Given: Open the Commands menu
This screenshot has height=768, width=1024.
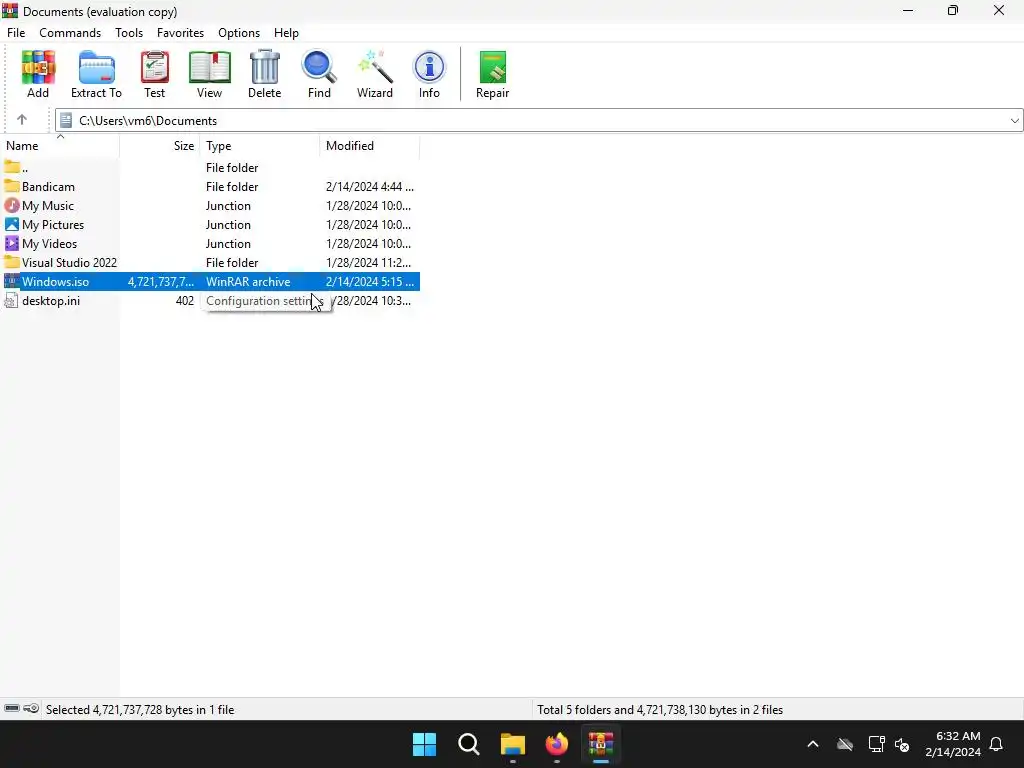Looking at the screenshot, I should 70,33.
